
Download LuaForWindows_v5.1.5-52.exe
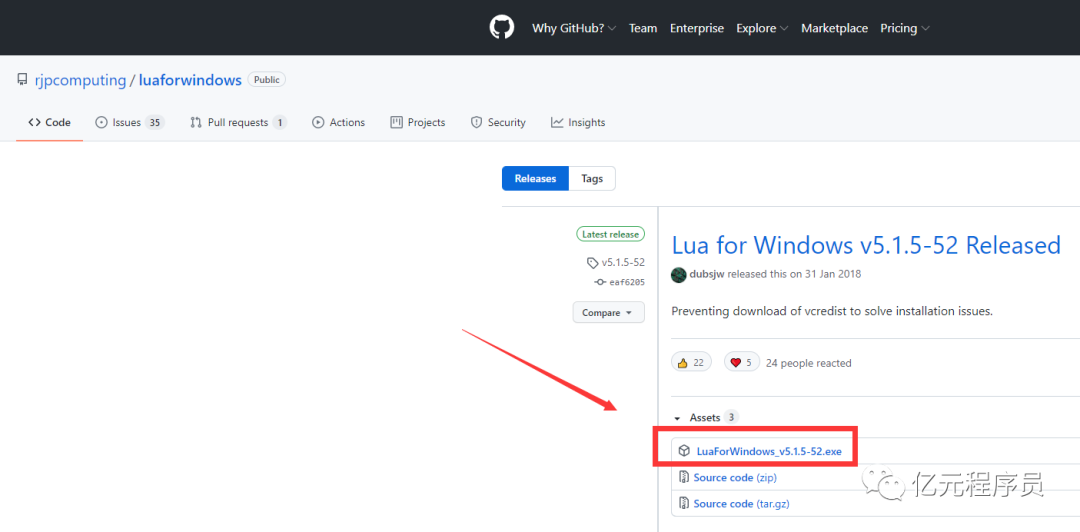click(769, 451)
